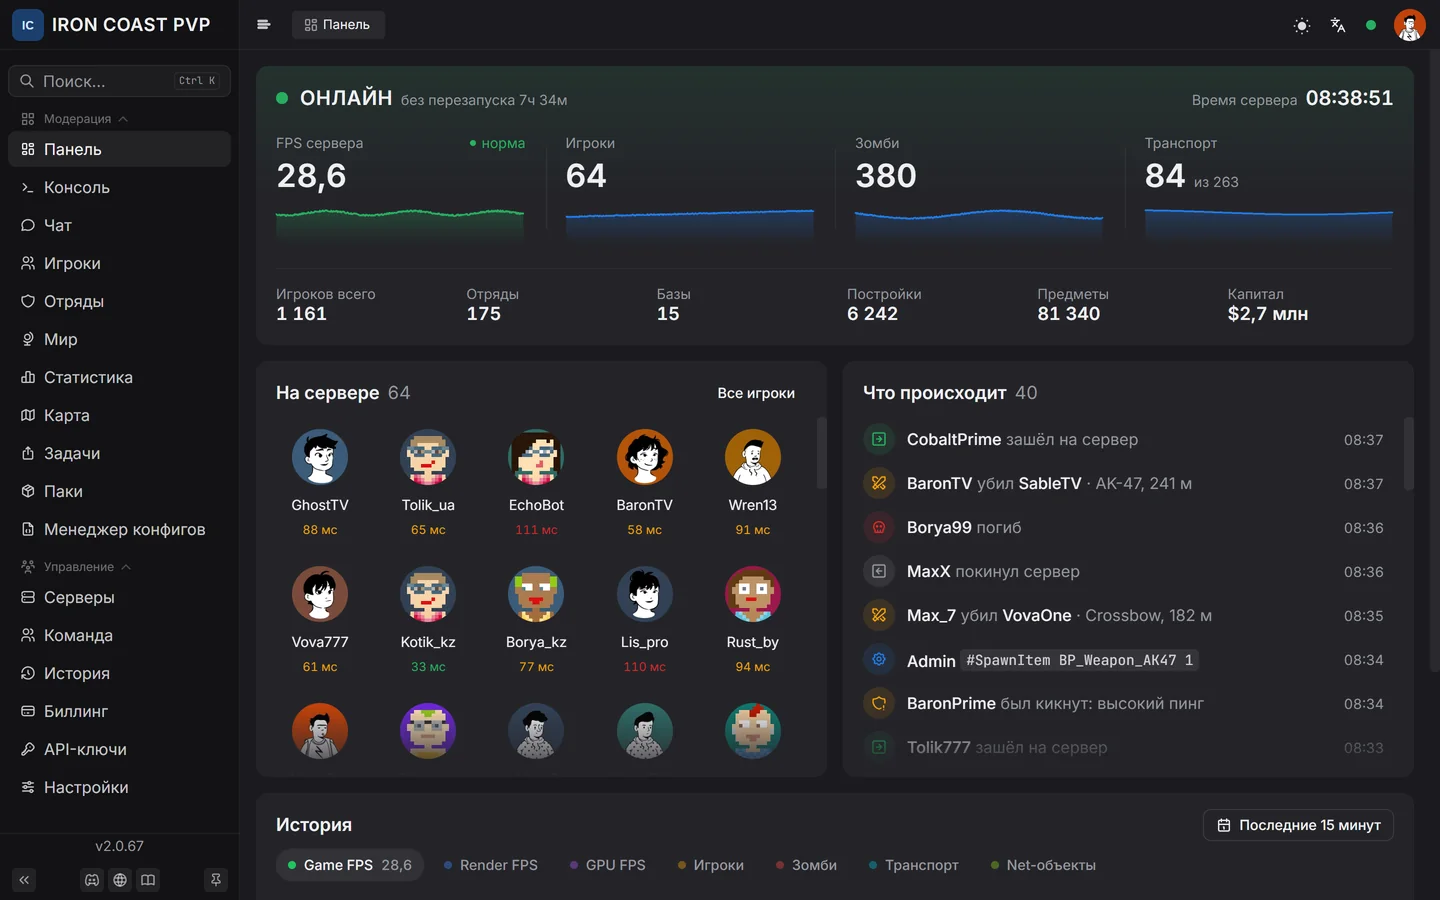Select the Панель breadcrumb tab in header
The width and height of the screenshot is (1440, 900).
coord(338,25)
